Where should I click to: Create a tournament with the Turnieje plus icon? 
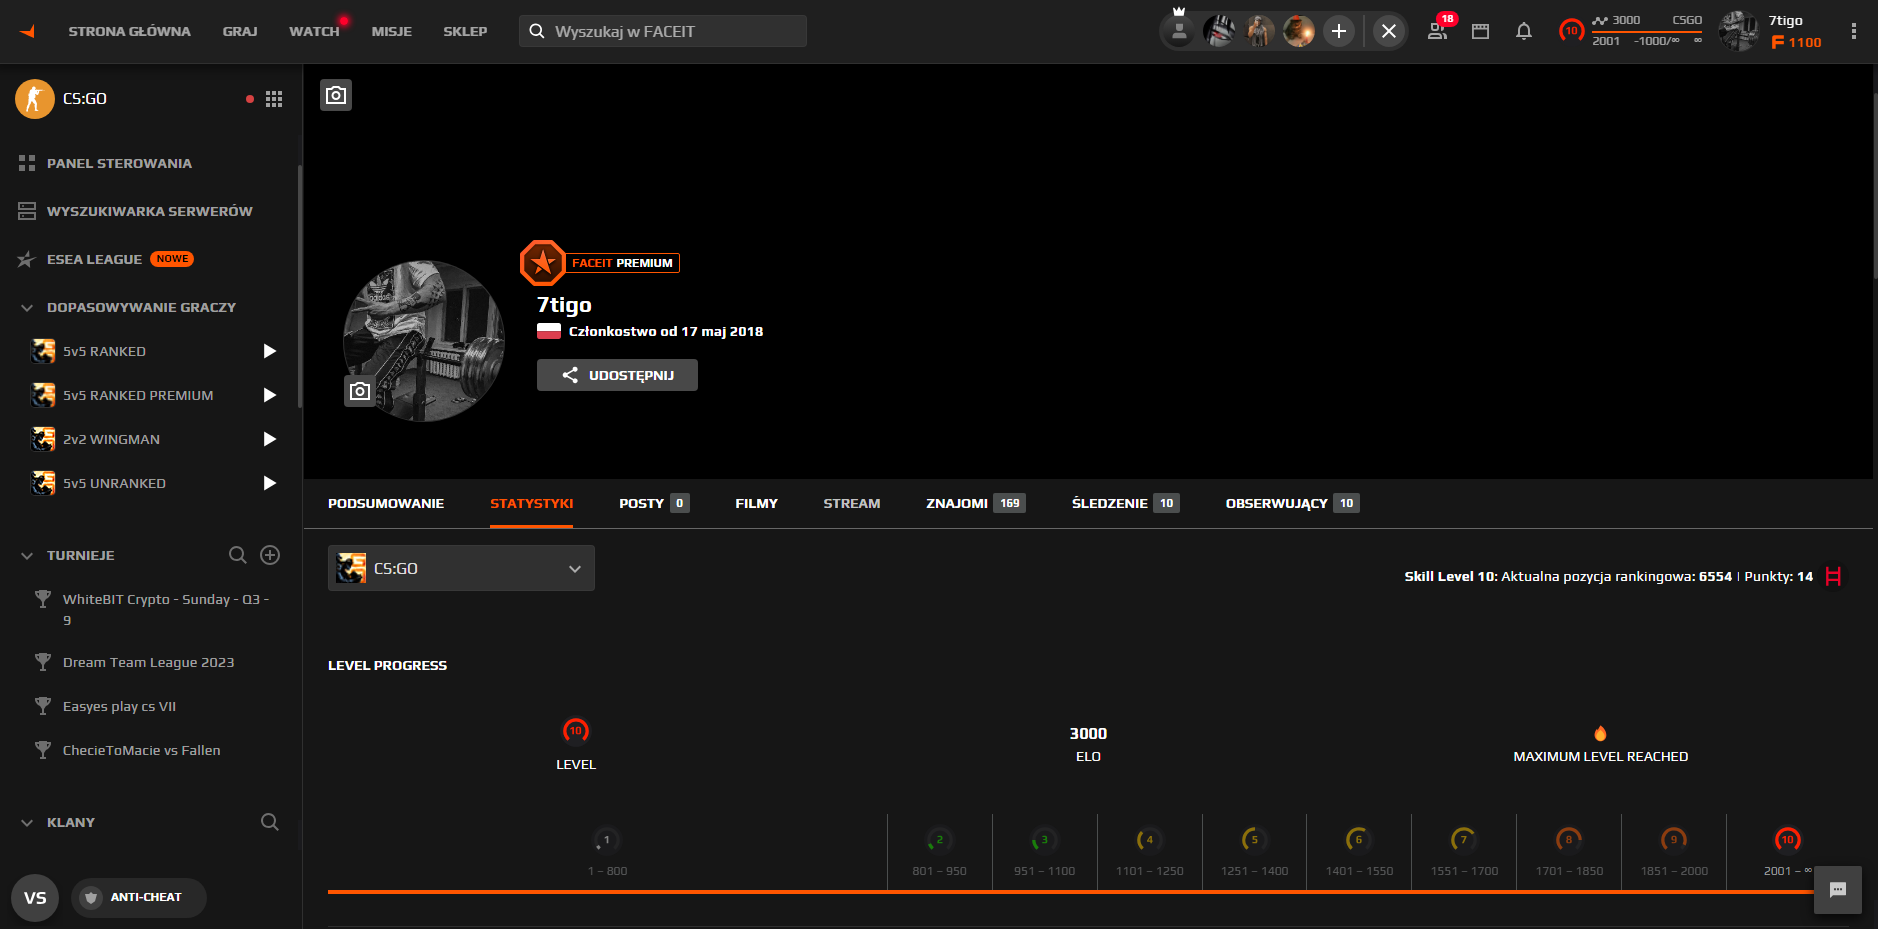coord(270,555)
